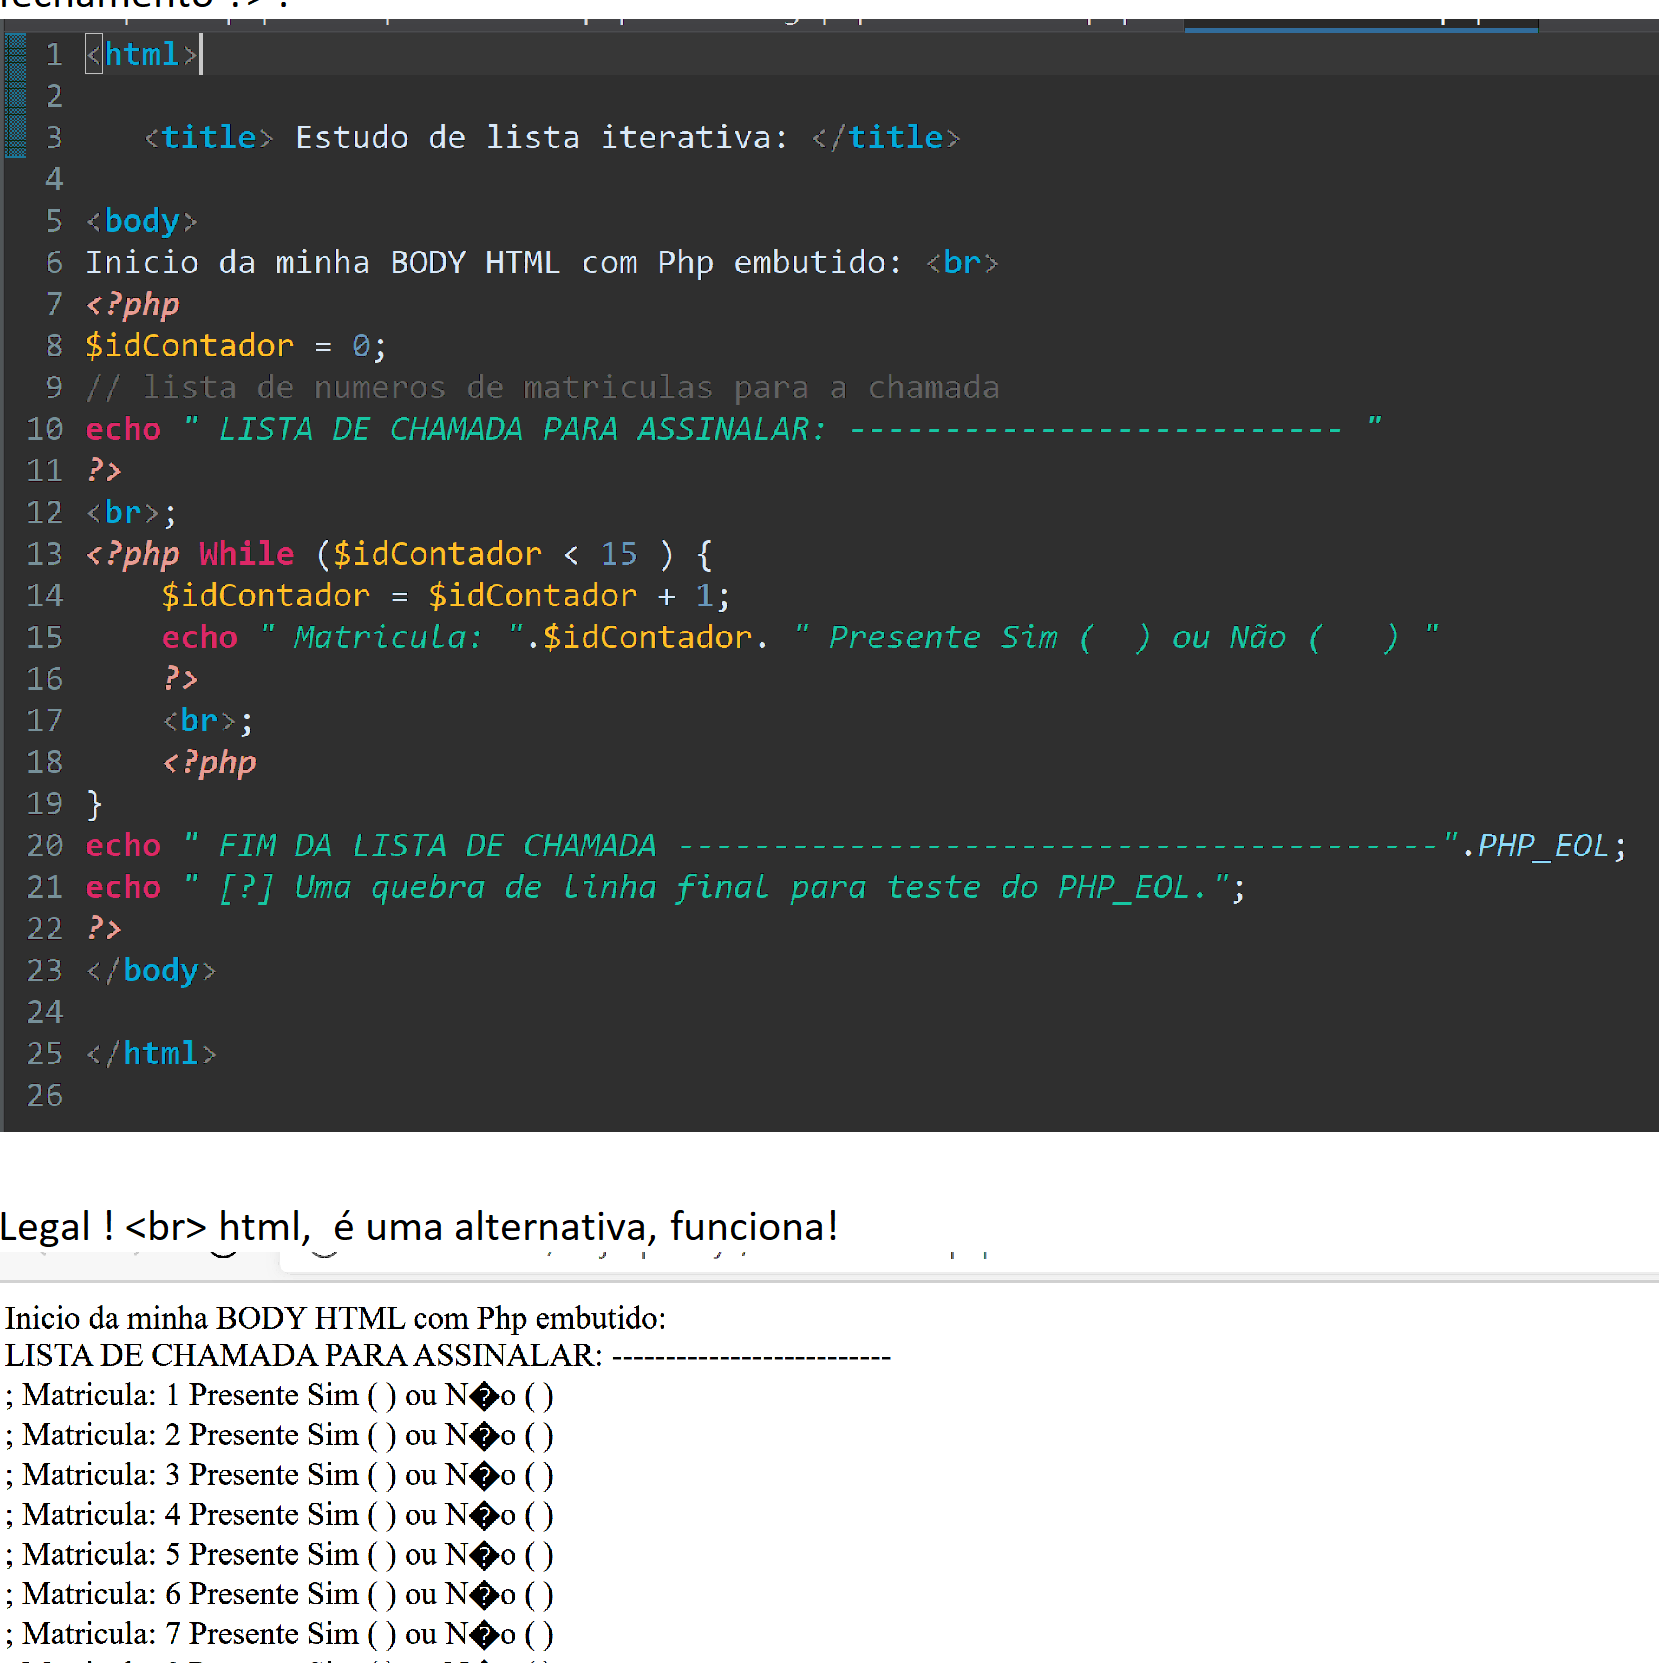Image resolution: width=1677 pixels, height=1663 pixels.
Task: Click the 'echo' keyword on line 15
Action: pyautogui.click(x=200, y=637)
